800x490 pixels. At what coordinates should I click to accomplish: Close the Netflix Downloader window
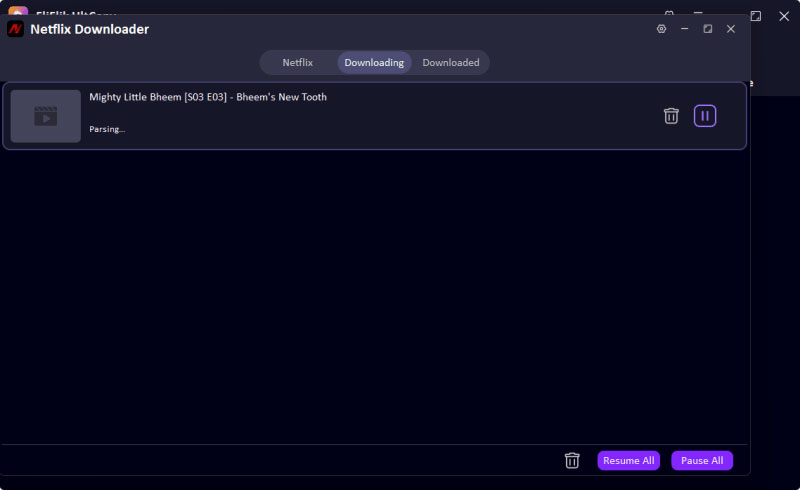(731, 29)
